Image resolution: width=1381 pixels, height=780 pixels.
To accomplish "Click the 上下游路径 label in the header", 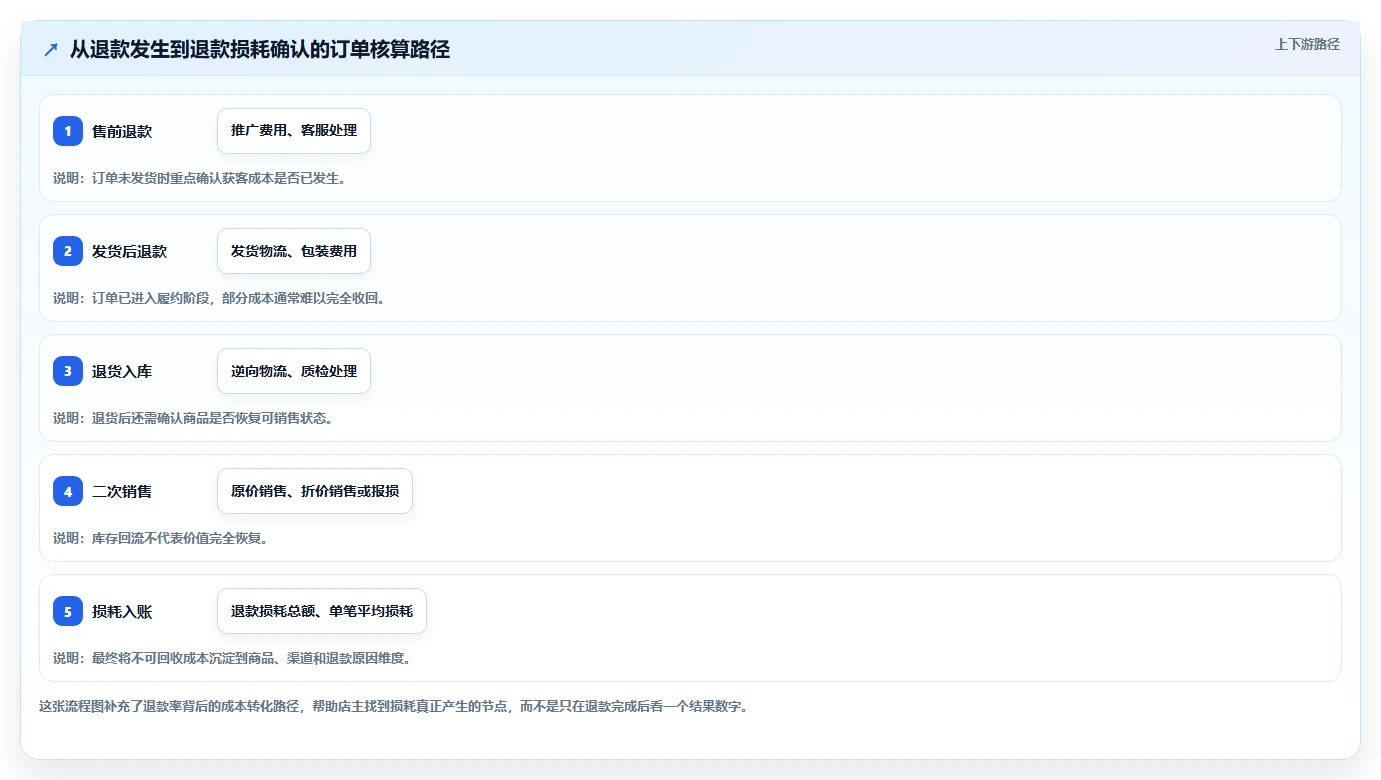I will point(1307,44).
